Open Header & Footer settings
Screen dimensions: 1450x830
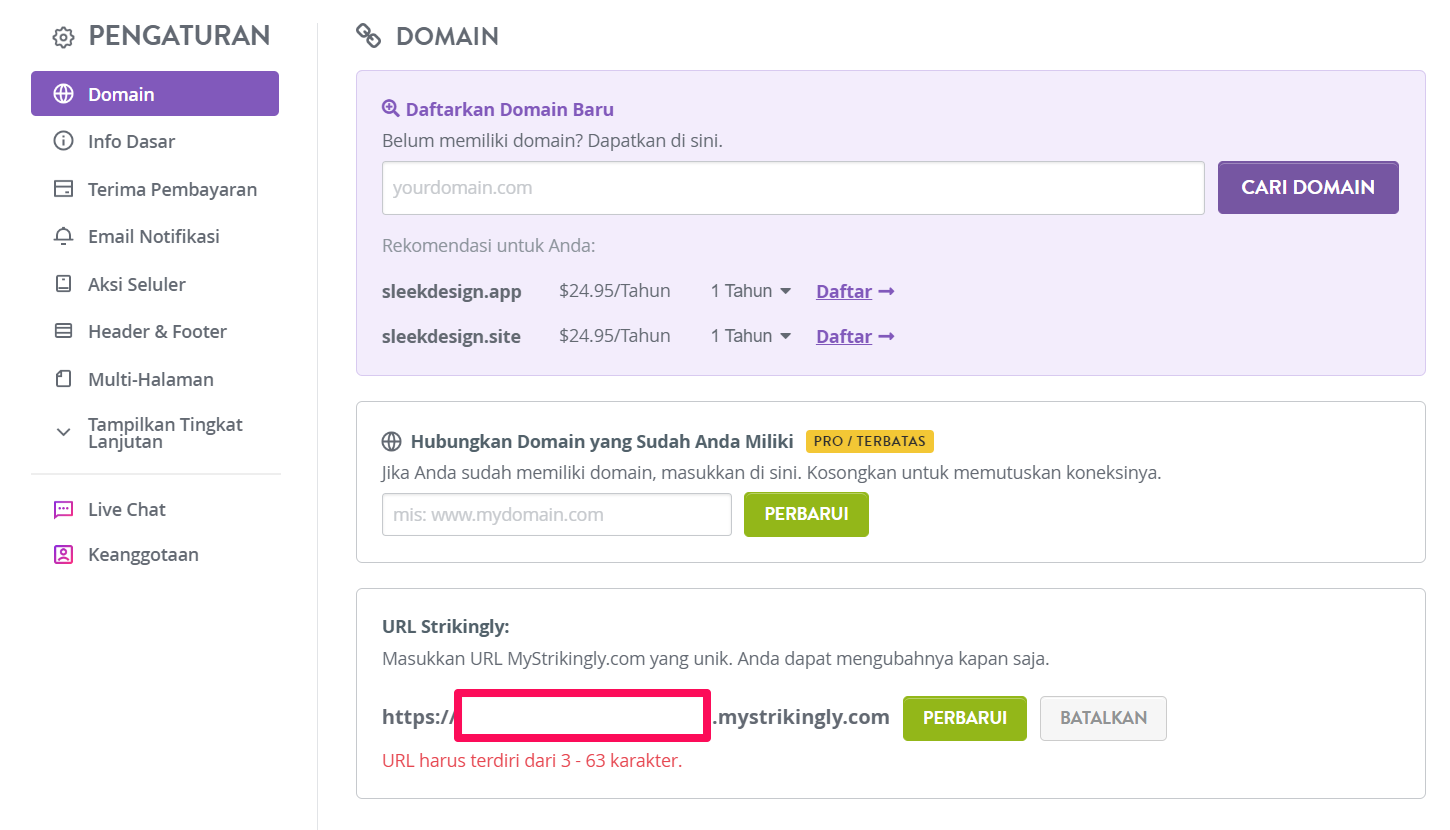[155, 331]
